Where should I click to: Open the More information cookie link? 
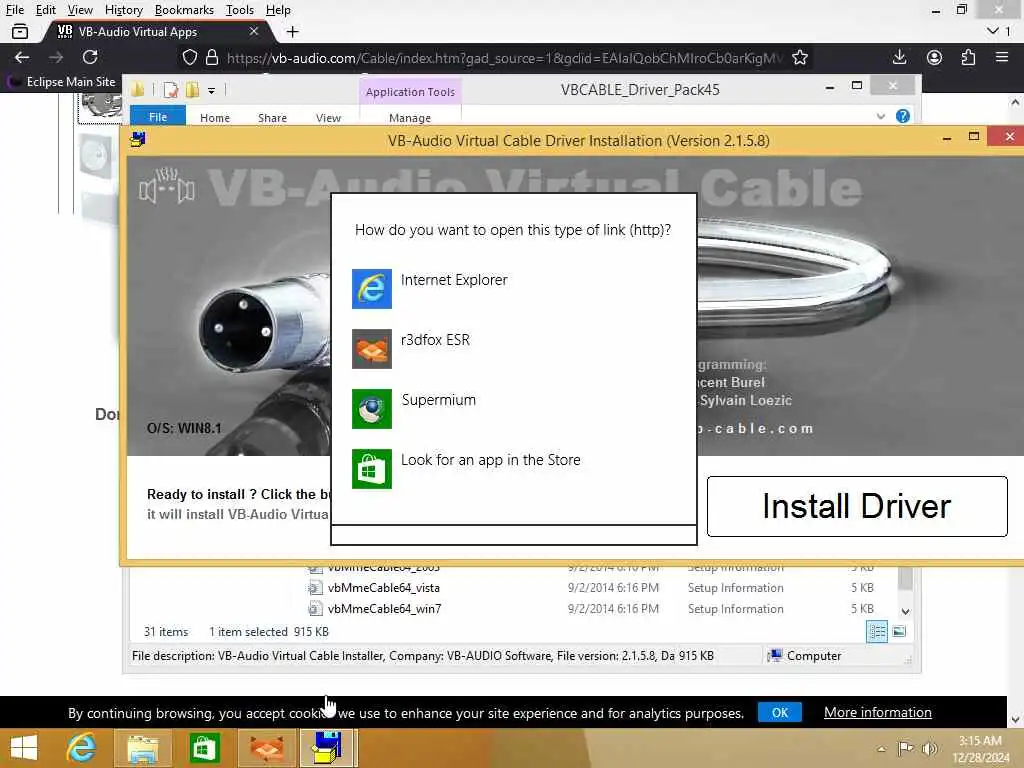(878, 712)
